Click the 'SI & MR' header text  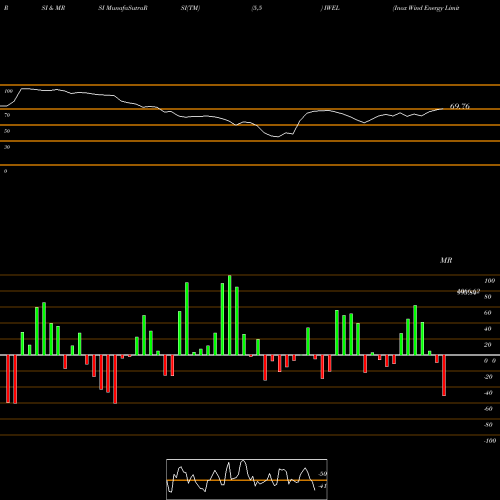click(x=53, y=8)
